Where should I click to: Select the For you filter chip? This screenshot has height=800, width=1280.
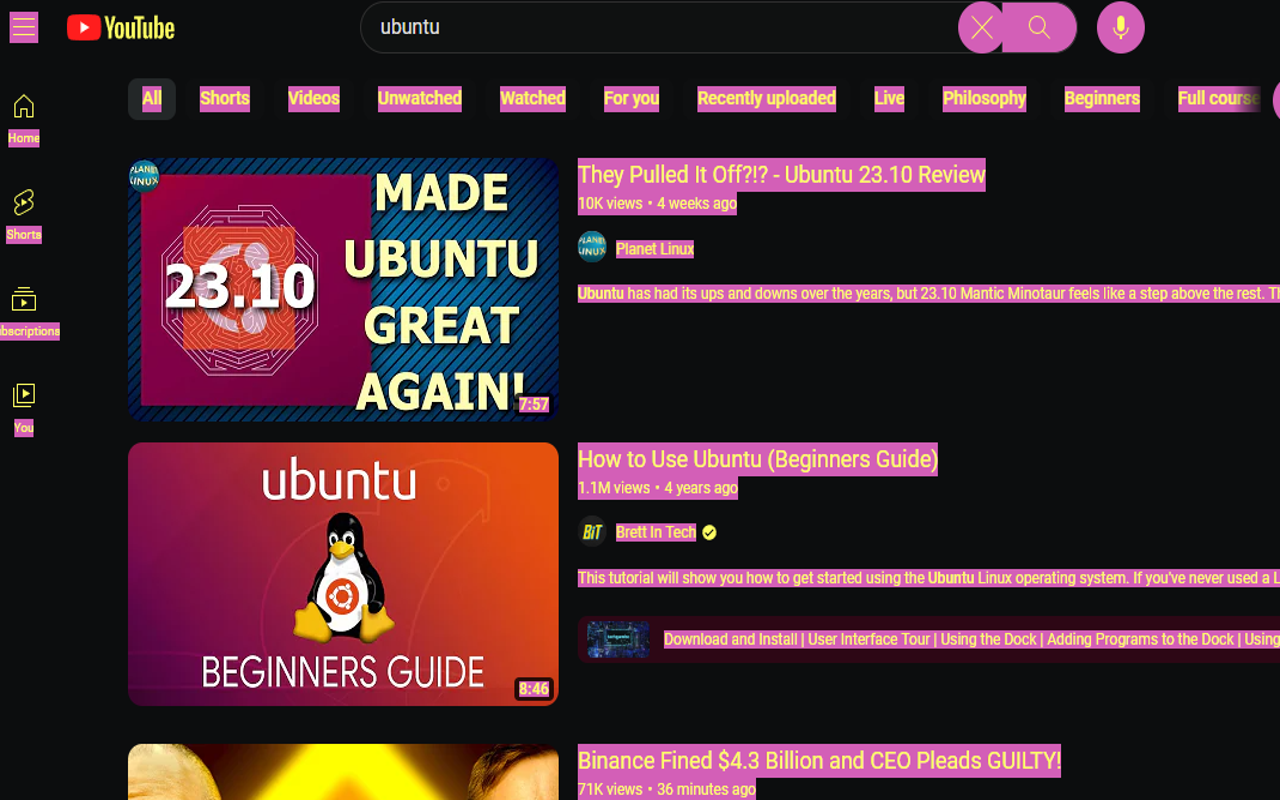tap(632, 99)
